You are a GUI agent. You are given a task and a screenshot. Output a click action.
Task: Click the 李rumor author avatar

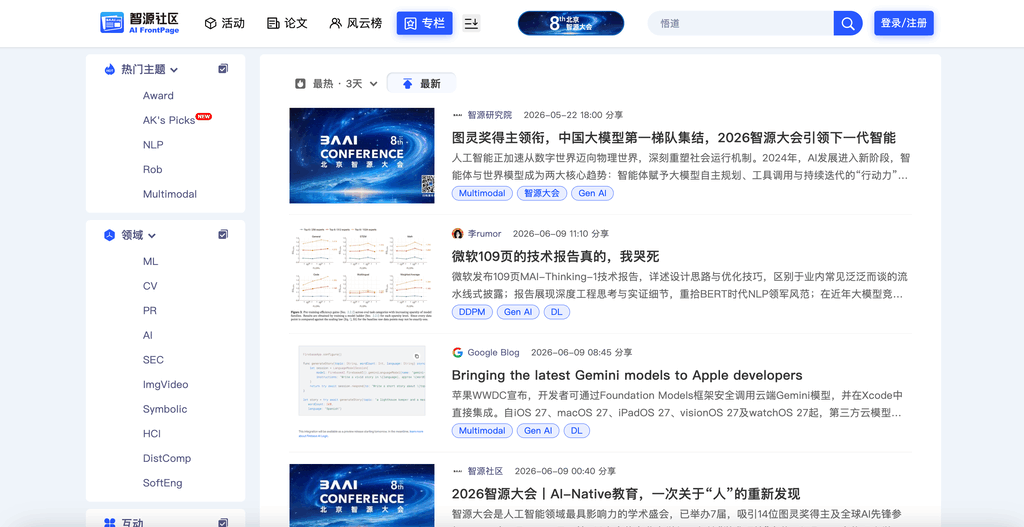(458, 234)
